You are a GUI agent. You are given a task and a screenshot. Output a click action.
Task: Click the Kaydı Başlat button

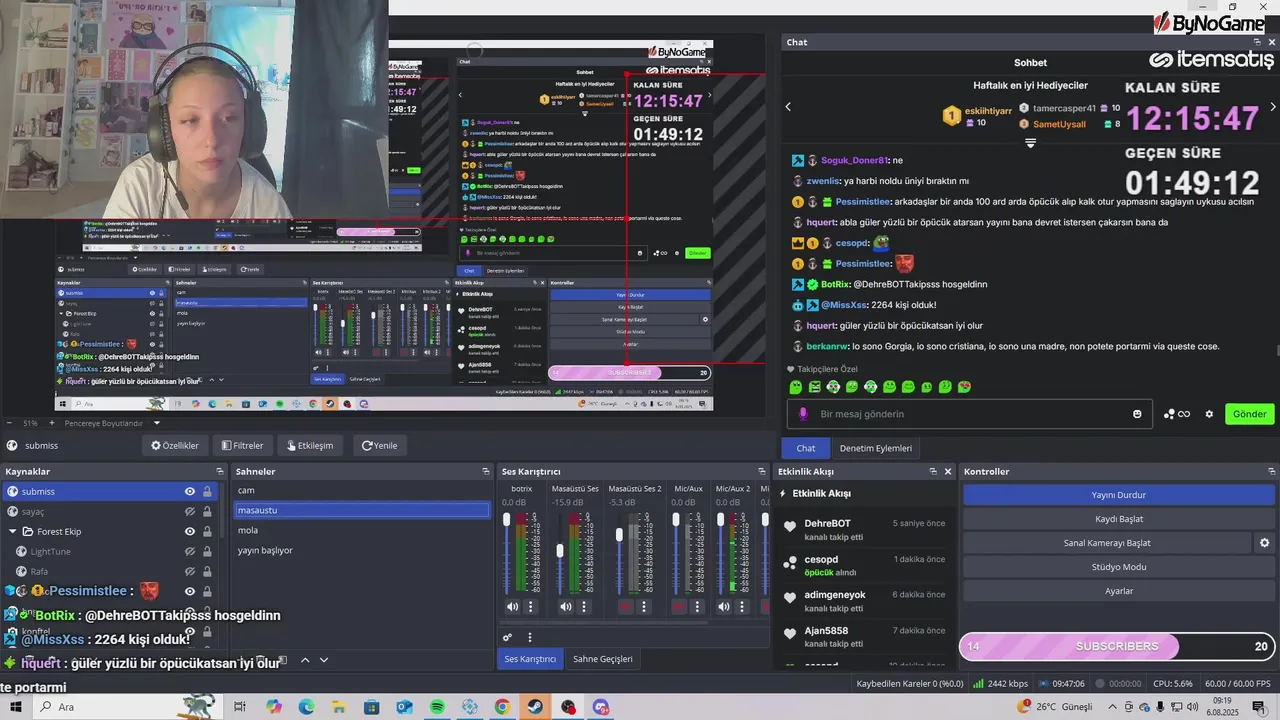pos(1119,519)
